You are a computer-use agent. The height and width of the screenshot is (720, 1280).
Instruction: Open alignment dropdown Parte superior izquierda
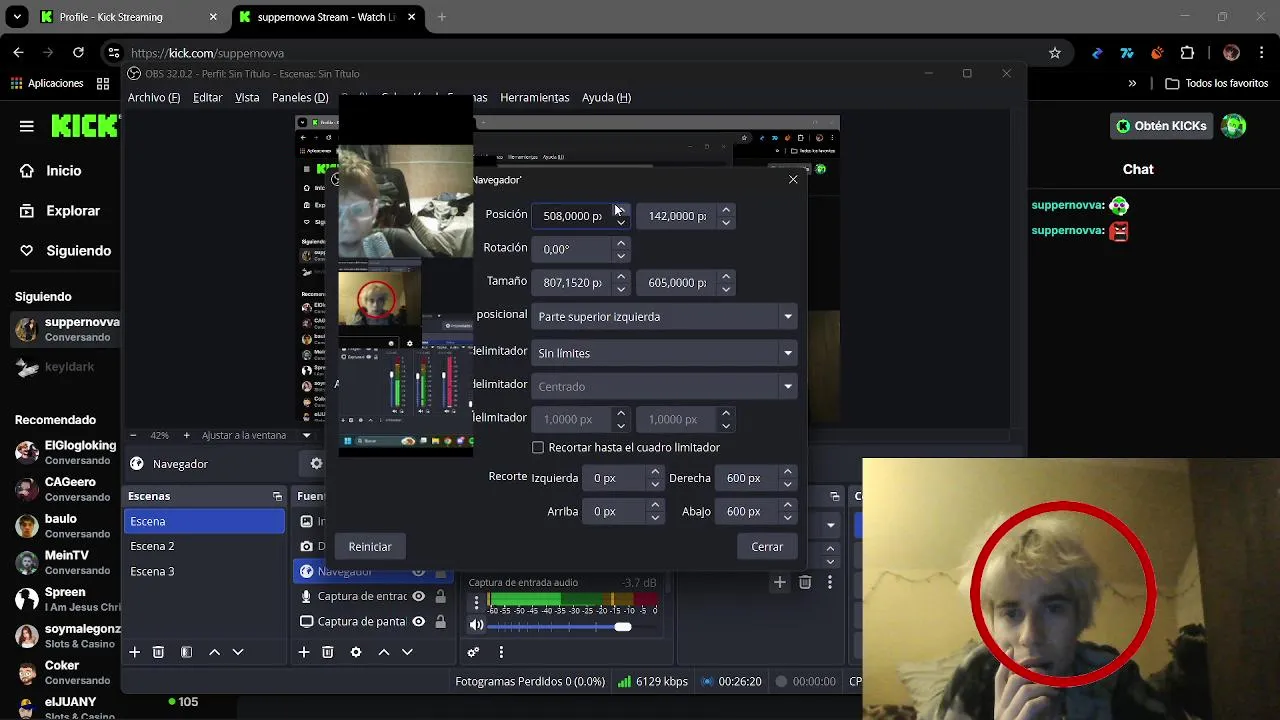664,317
